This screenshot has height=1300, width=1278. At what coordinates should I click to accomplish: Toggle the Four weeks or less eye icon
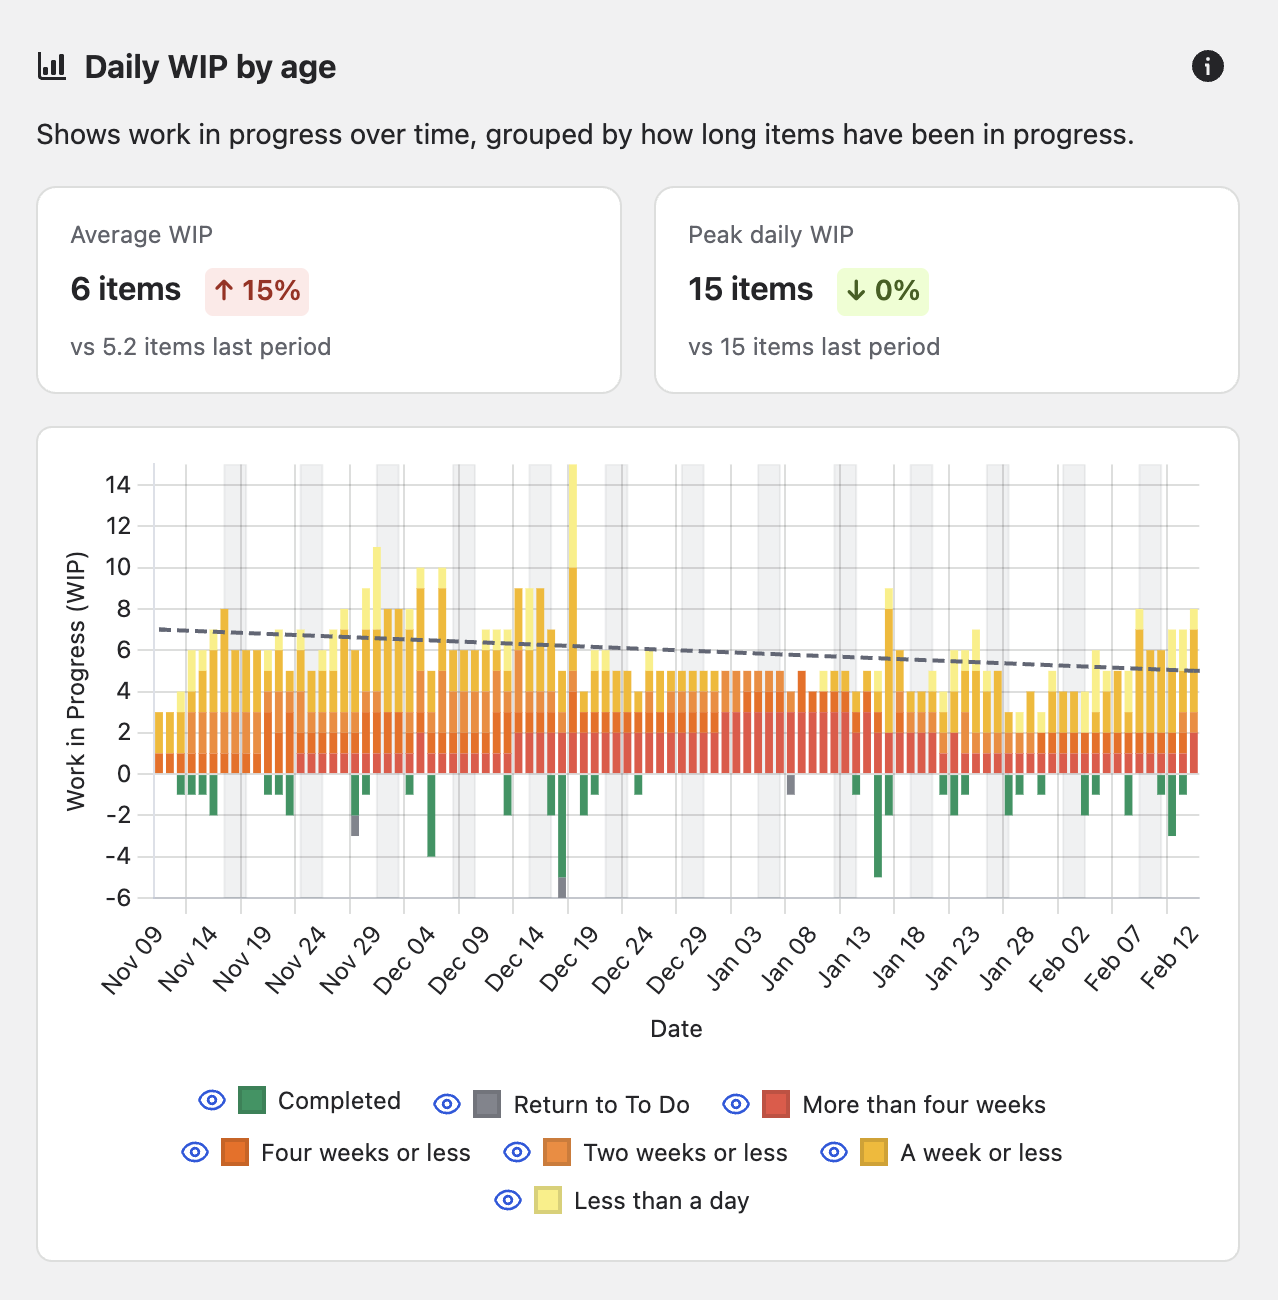(195, 1152)
